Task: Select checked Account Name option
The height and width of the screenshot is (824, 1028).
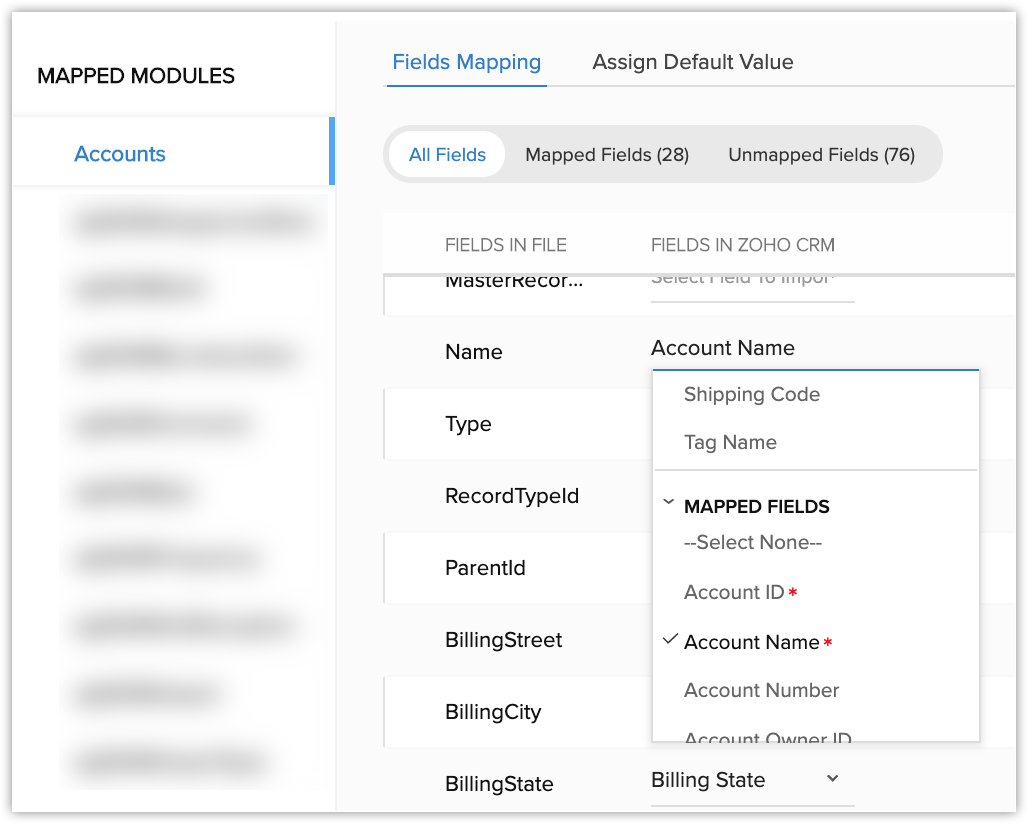Action: (x=752, y=643)
